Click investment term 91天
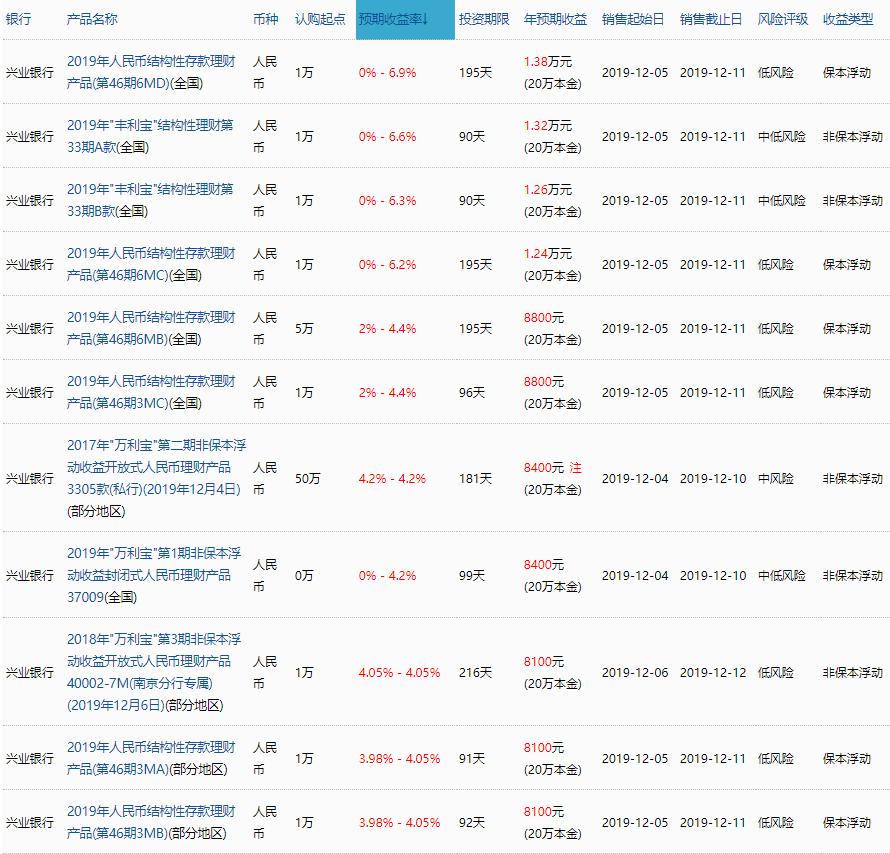This screenshot has height=854, width=890. [472, 759]
